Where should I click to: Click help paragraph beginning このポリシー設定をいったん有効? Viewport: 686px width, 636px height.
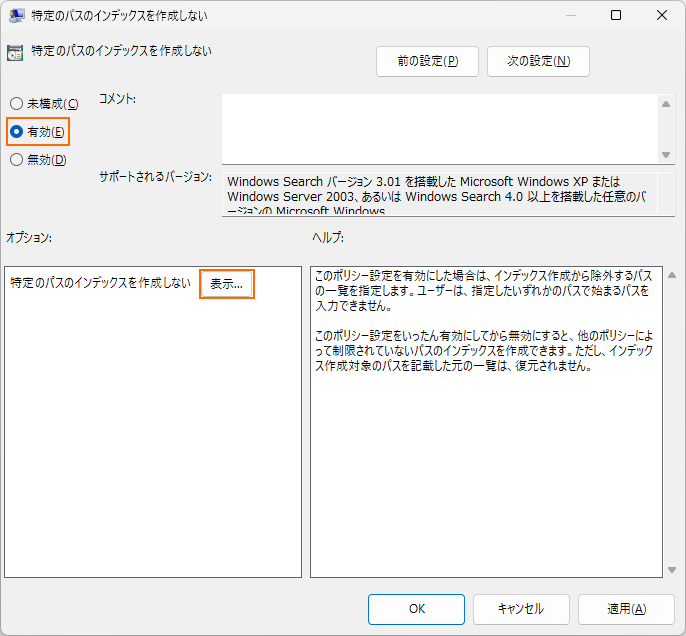click(x=484, y=351)
